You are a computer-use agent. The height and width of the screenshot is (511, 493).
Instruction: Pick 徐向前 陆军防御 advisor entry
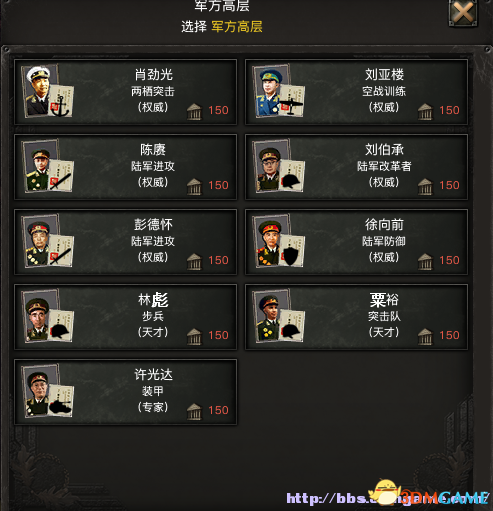(x=356, y=242)
